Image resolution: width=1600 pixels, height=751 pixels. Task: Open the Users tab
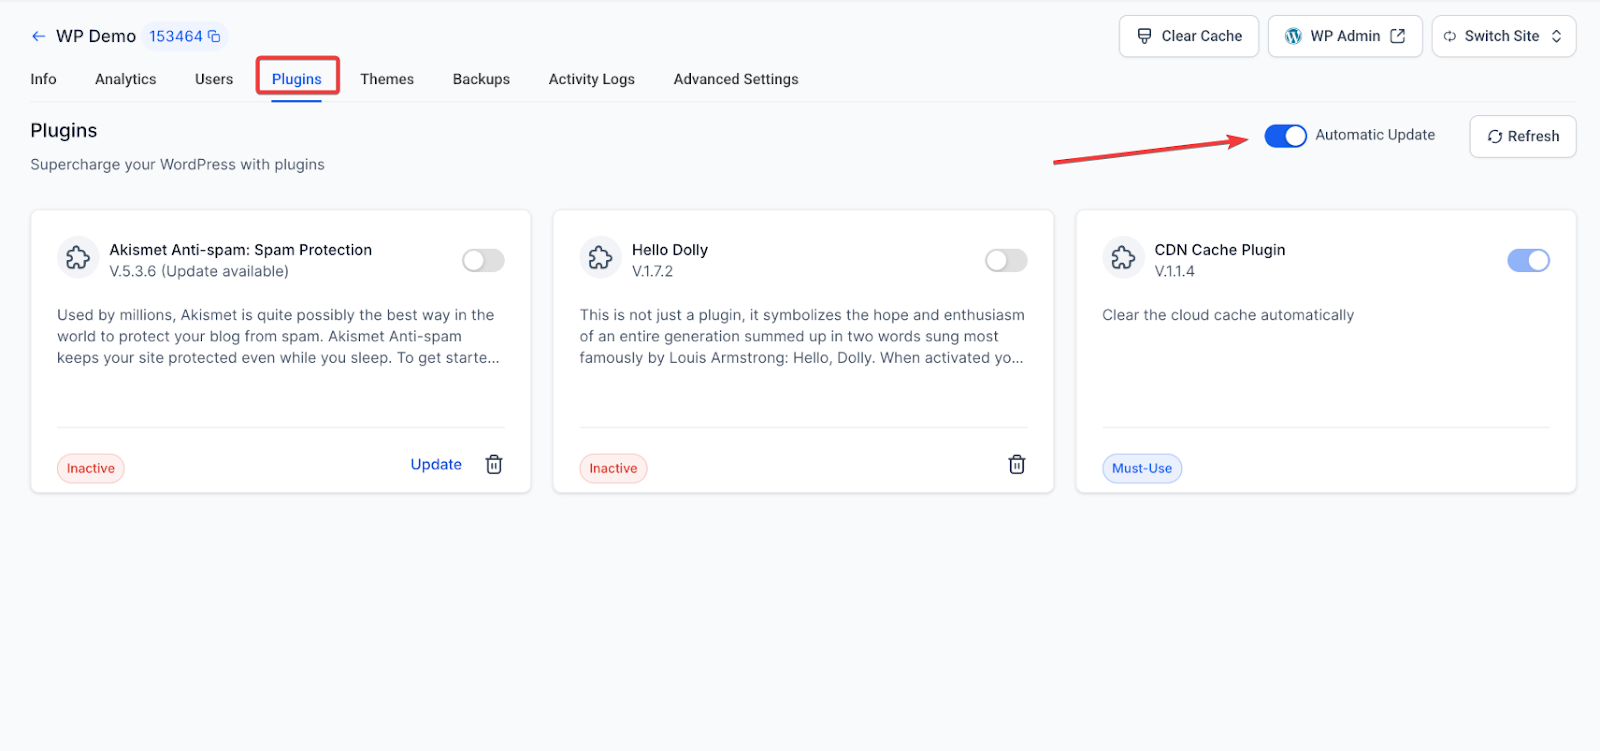tap(214, 79)
